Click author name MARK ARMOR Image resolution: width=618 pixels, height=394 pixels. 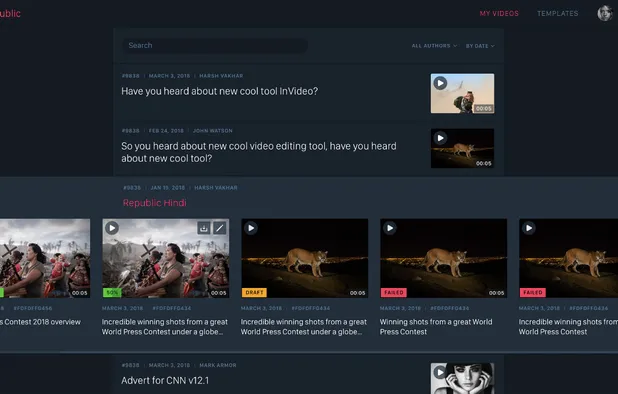point(218,365)
